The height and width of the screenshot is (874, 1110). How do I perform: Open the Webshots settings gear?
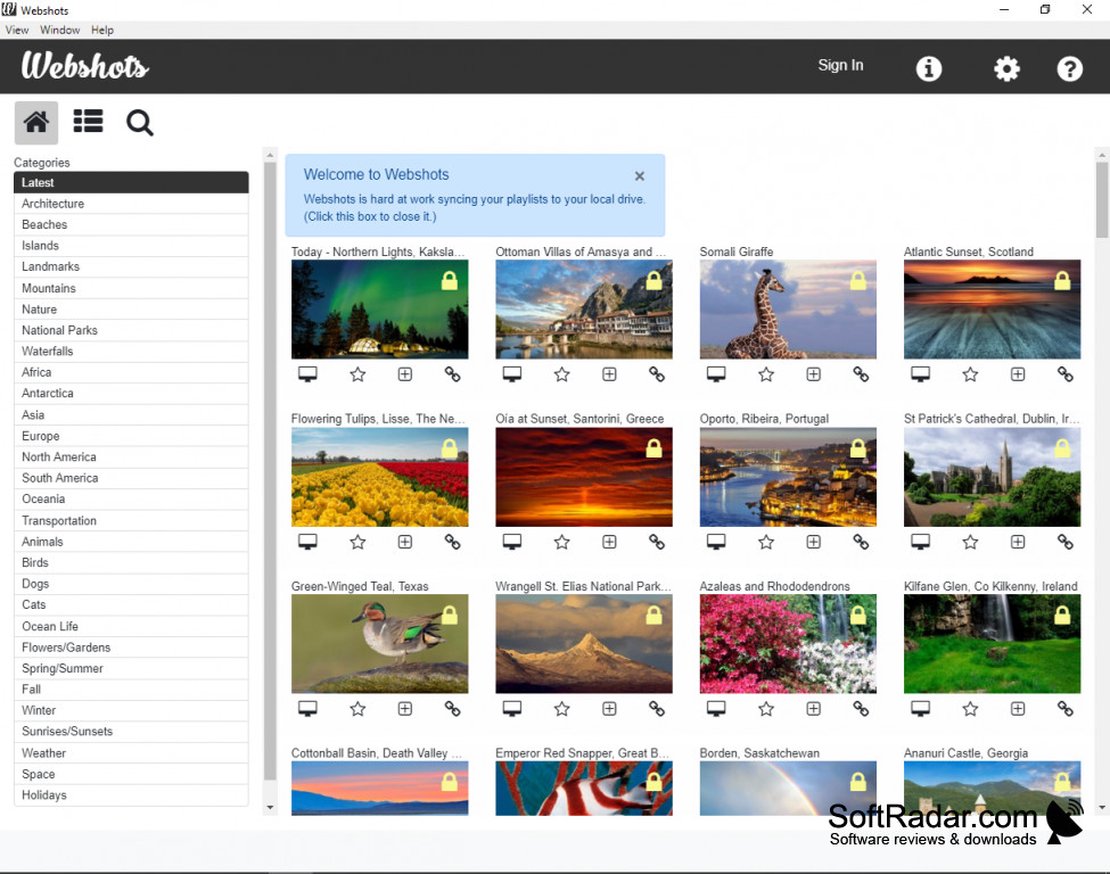tap(1006, 68)
